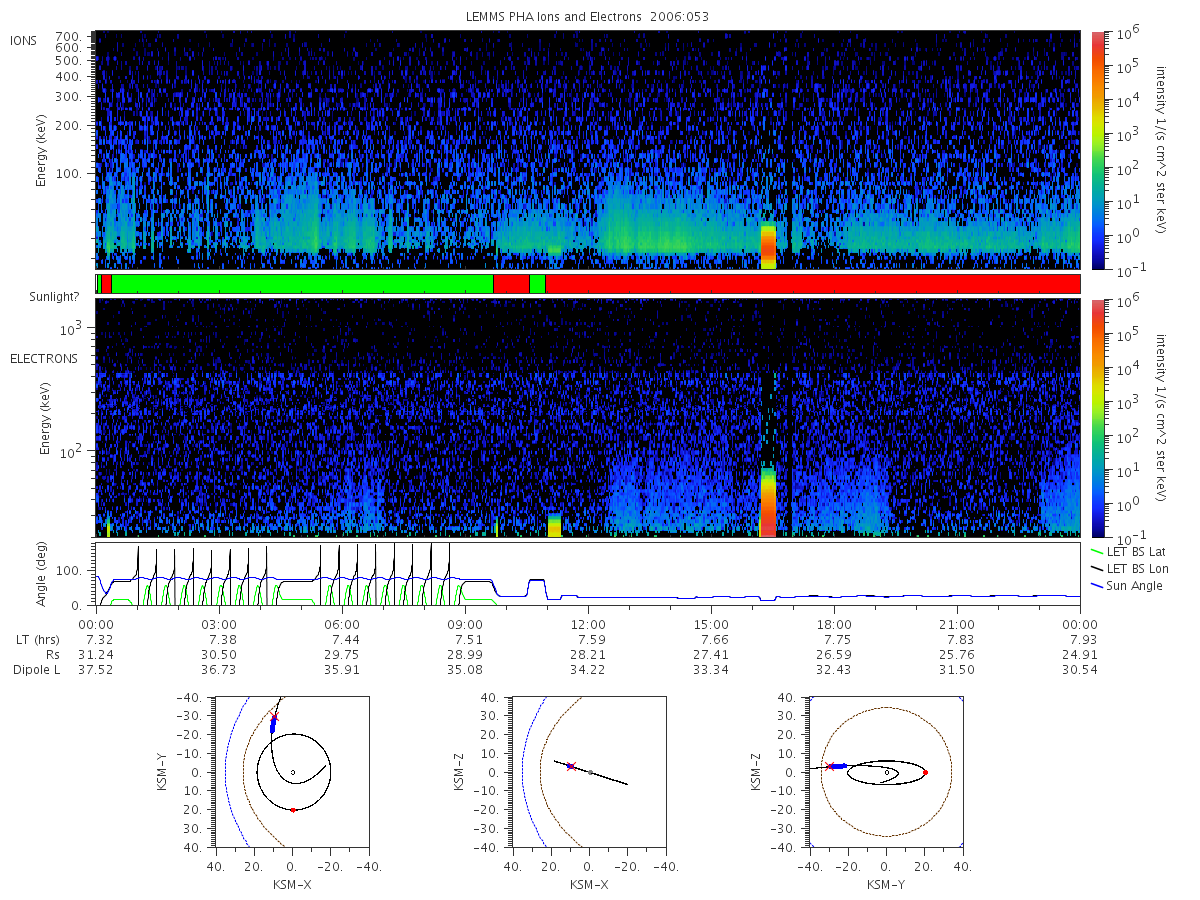The width and height of the screenshot is (1200, 900).
Task: Click the ELECTRONS panel label
Action: tap(44, 358)
